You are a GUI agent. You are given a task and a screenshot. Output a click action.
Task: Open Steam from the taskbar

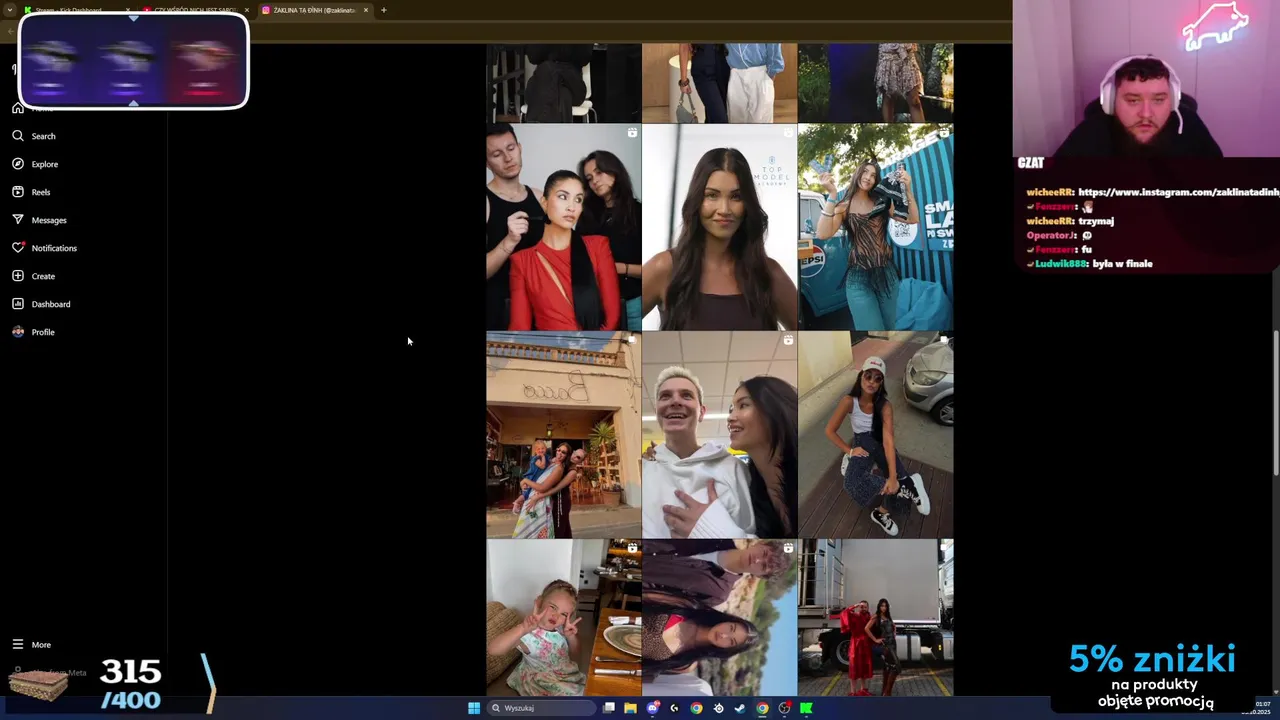click(740, 708)
